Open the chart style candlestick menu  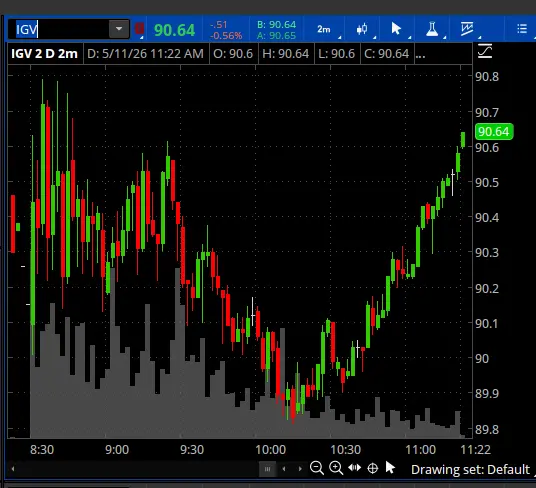[362, 29]
